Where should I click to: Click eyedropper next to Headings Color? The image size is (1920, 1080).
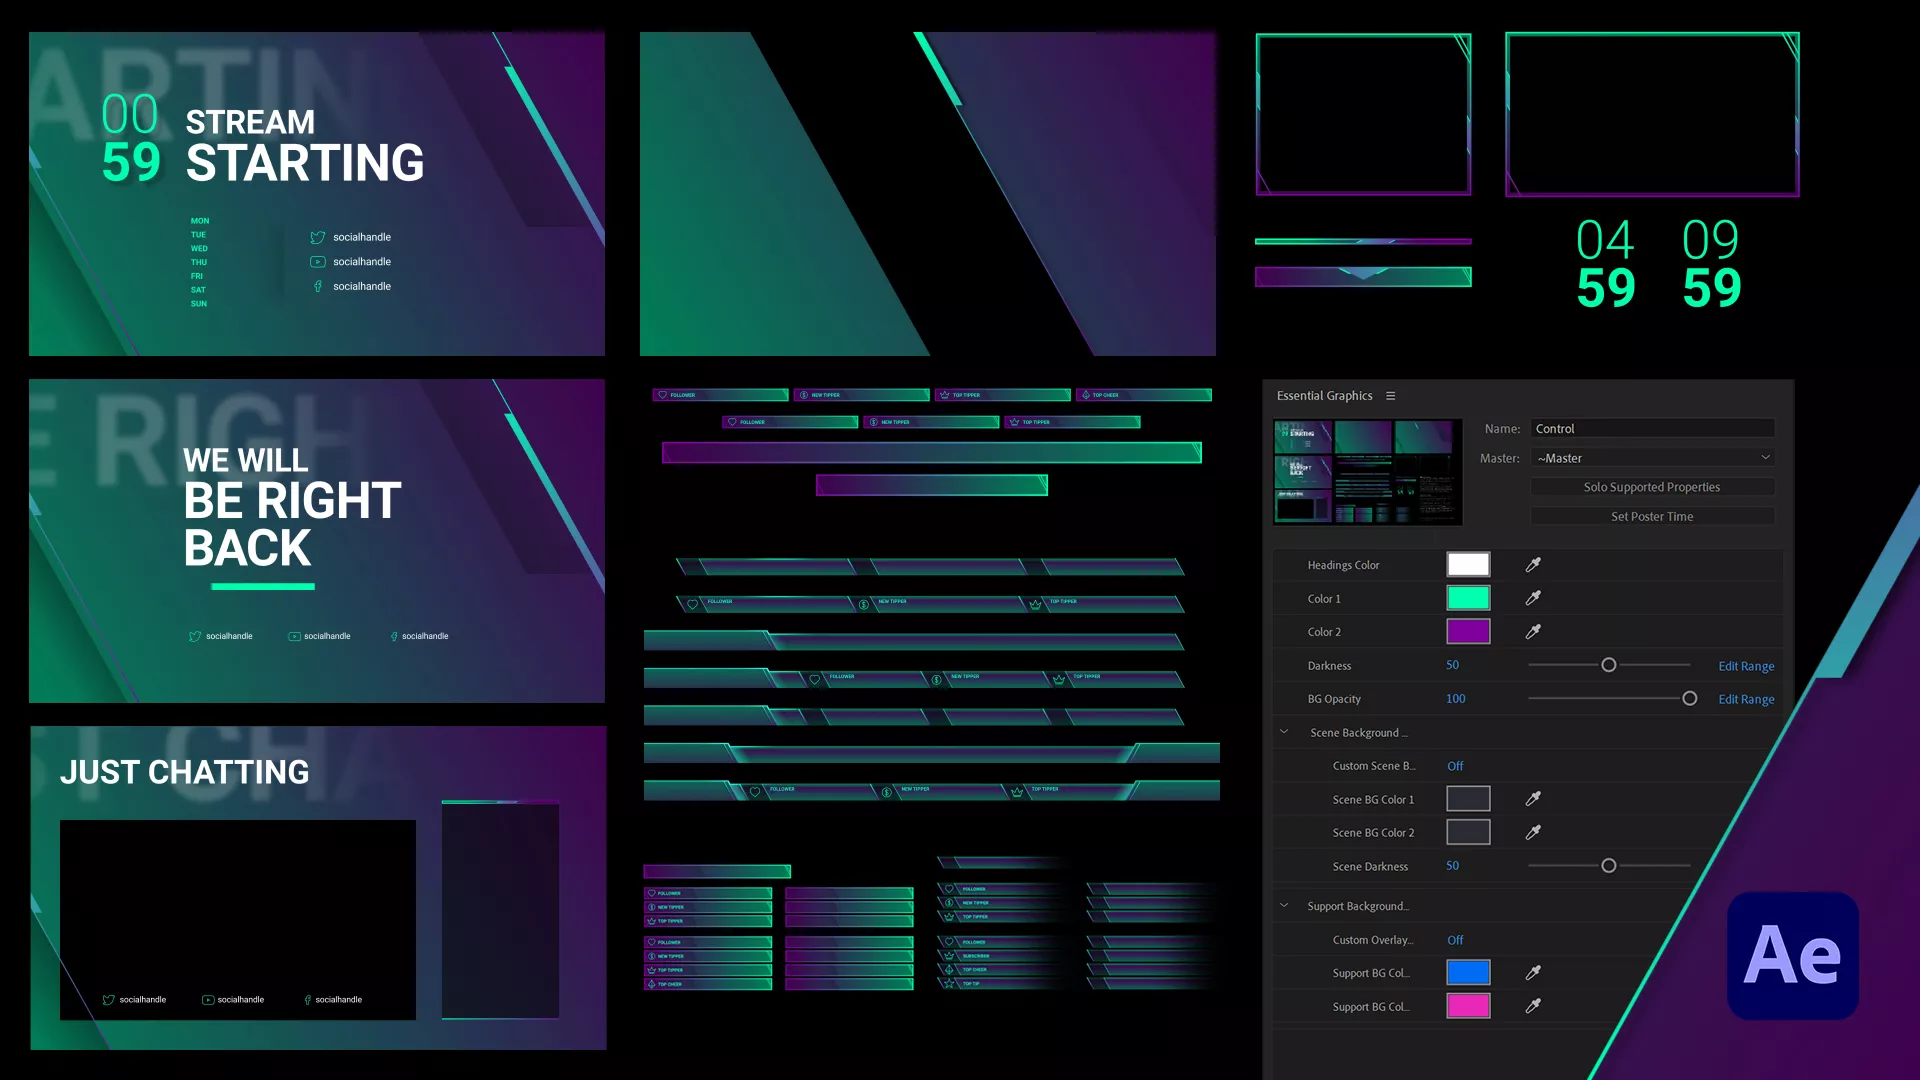click(x=1533, y=565)
